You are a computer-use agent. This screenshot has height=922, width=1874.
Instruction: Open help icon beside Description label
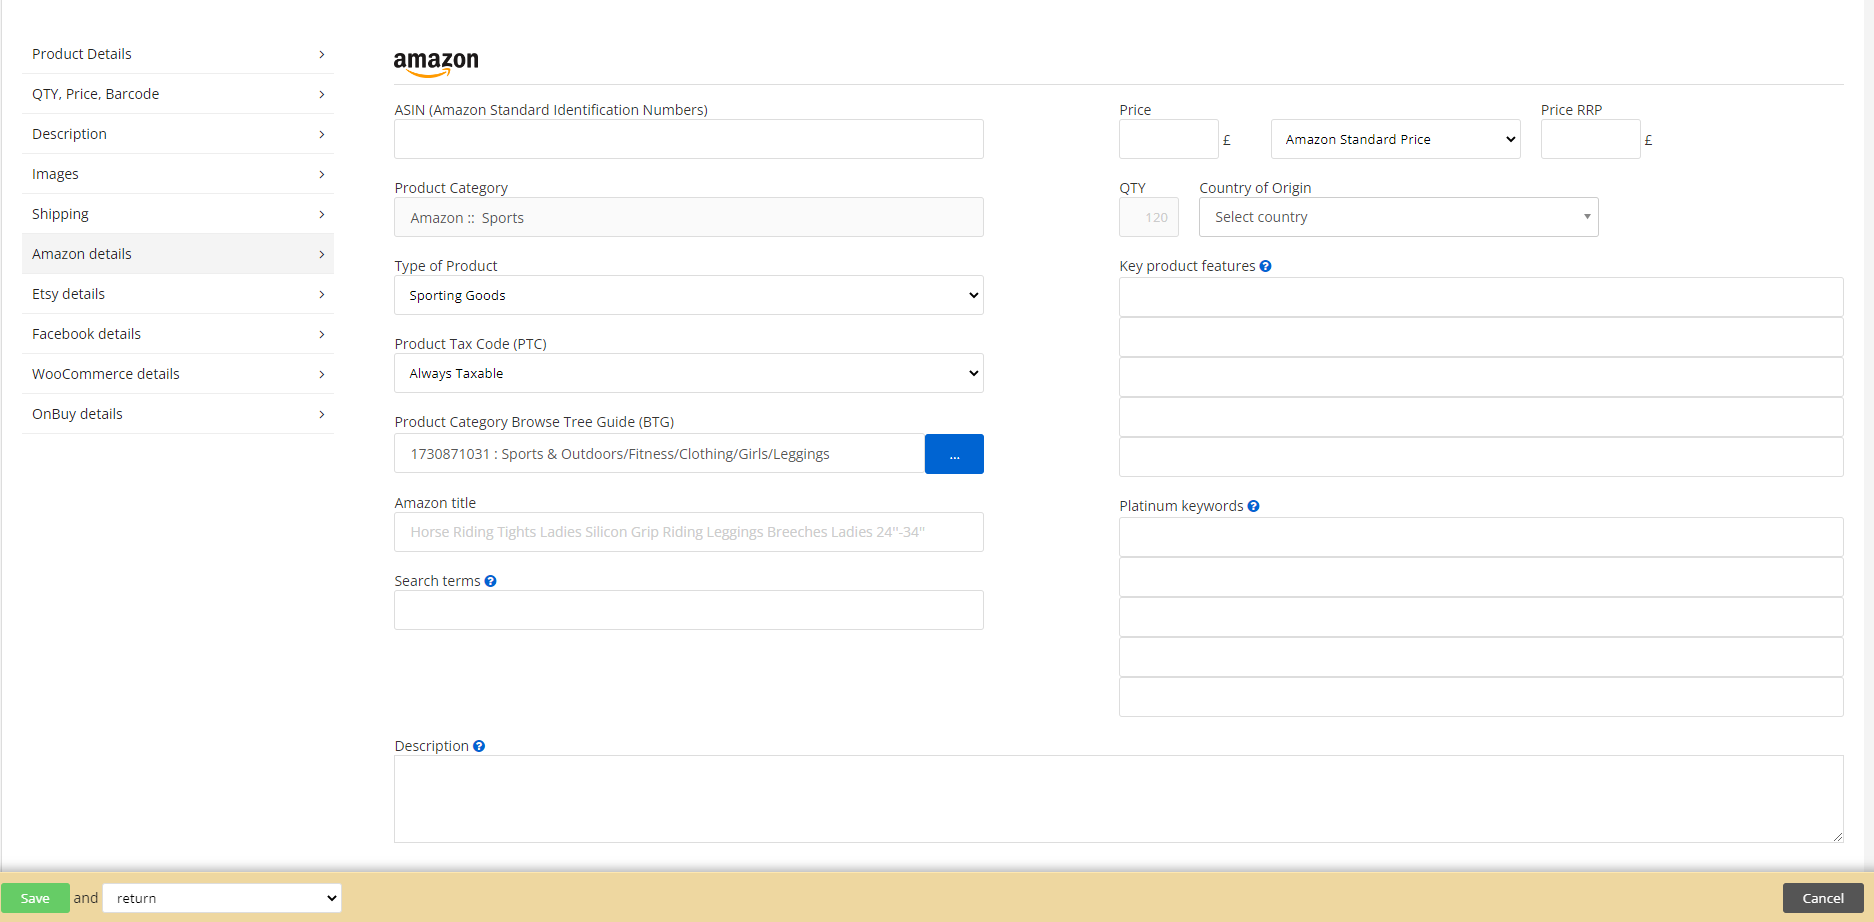pyautogui.click(x=479, y=746)
